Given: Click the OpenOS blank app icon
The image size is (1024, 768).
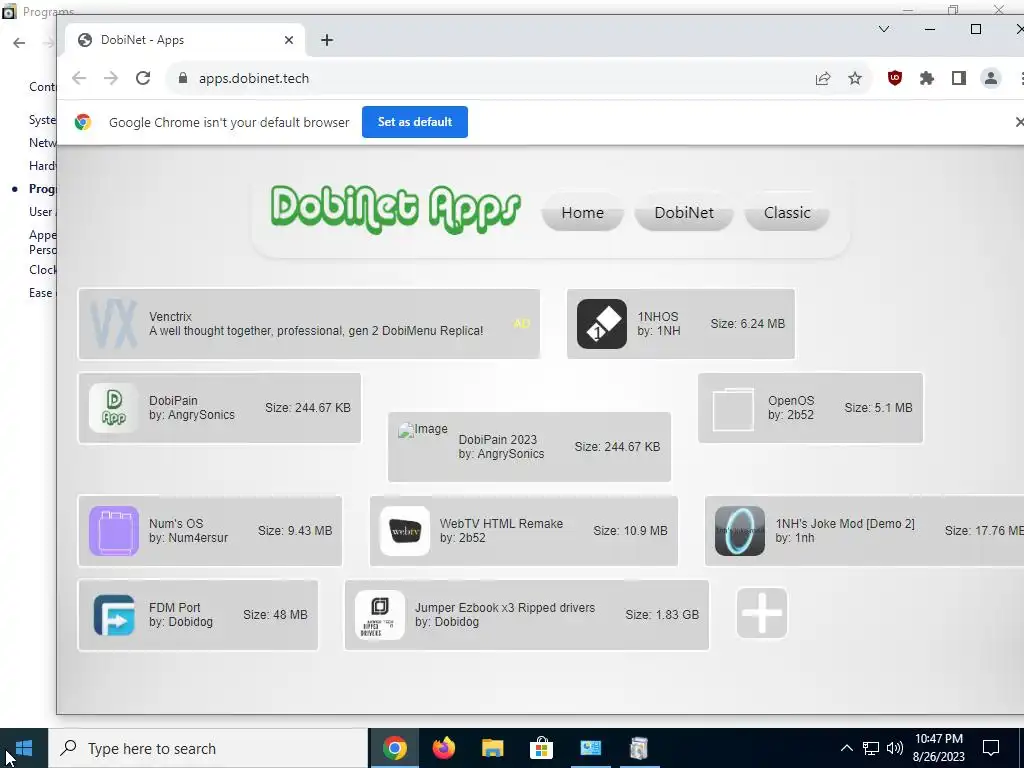Looking at the screenshot, I should click(733, 408).
